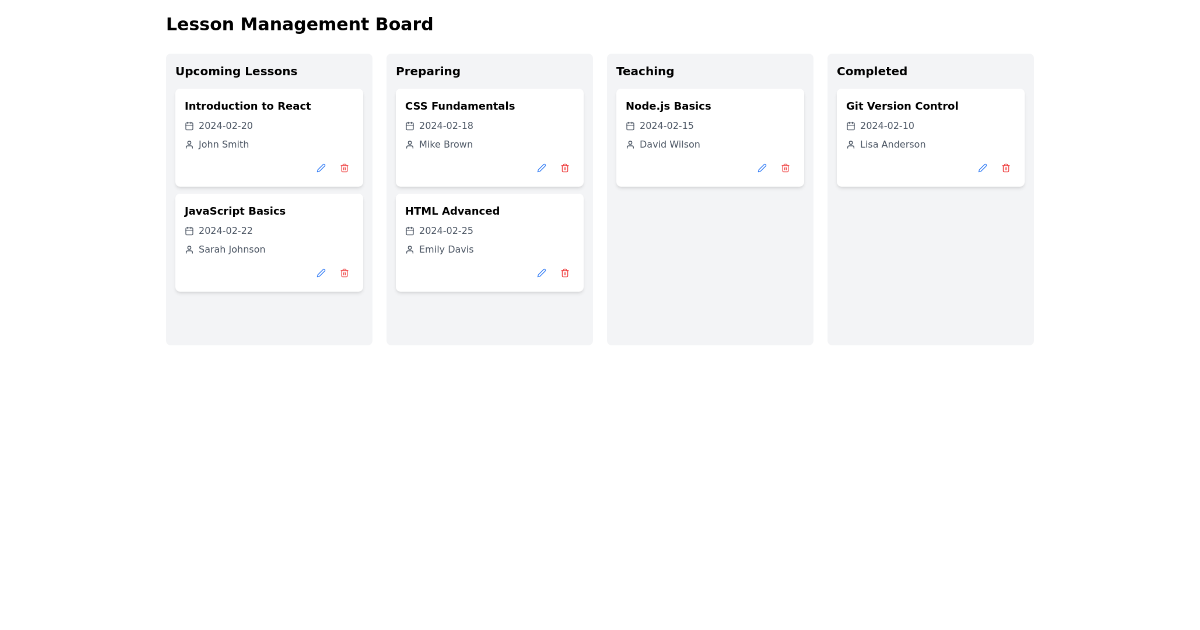Edit the Introduction to React lesson
This screenshot has height=630, width=1200.
[x=321, y=168]
